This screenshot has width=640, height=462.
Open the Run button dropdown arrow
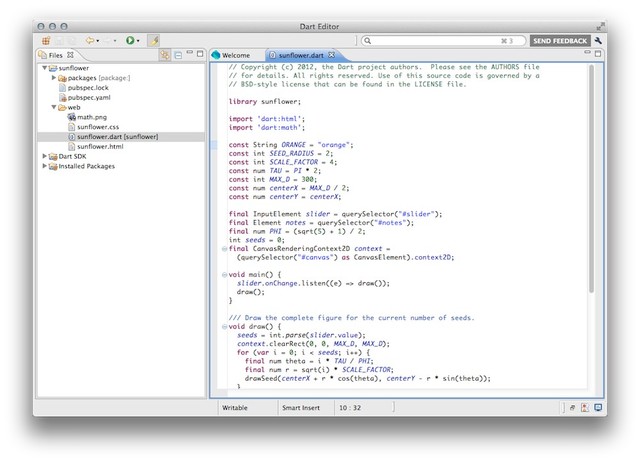click(x=138, y=41)
